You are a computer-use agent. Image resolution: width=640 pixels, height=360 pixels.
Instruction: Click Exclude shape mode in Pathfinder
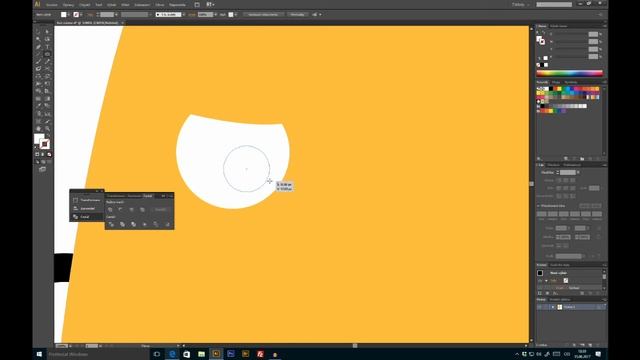click(142, 209)
